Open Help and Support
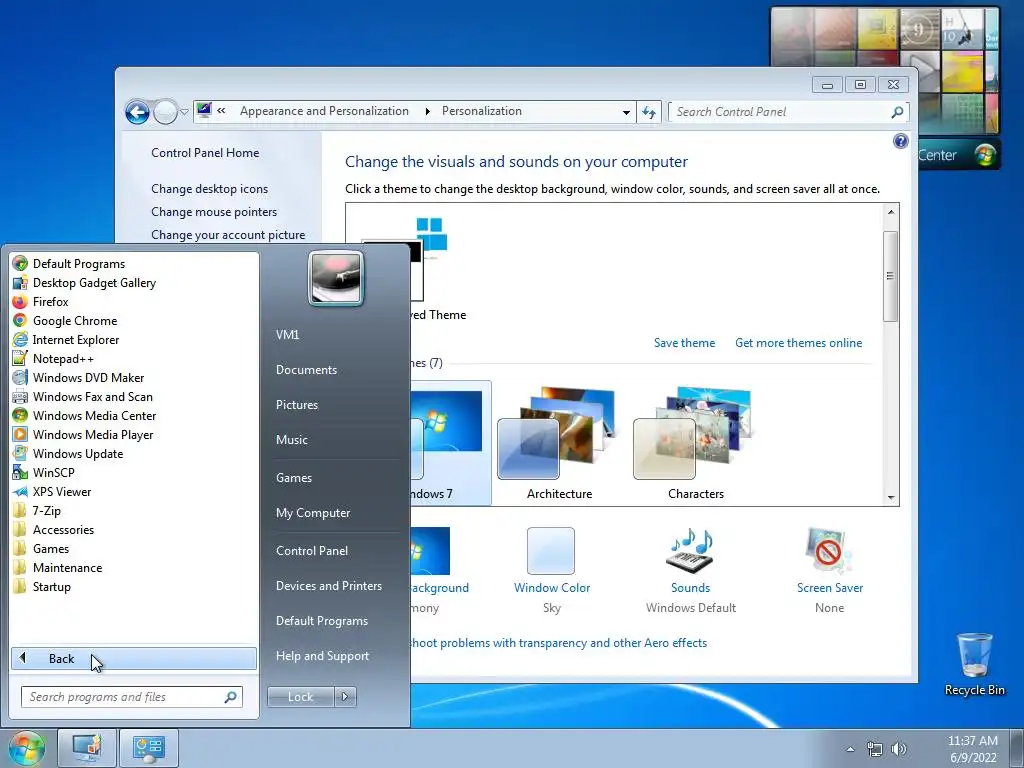Viewport: 1024px width, 768px height. 322,656
